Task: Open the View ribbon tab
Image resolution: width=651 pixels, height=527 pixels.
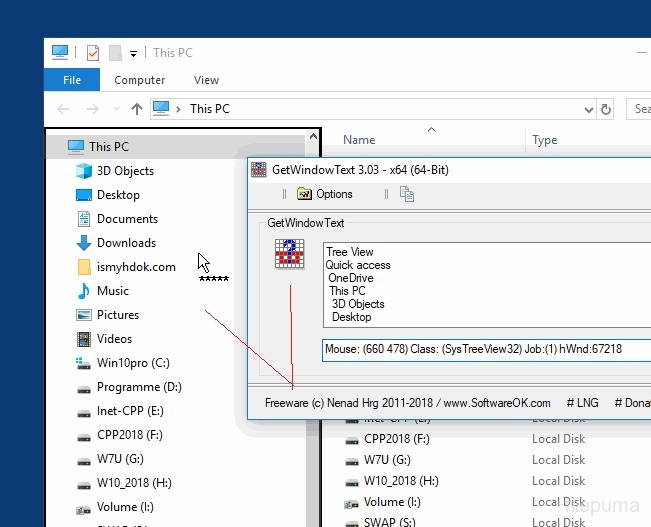Action: [x=206, y=80]
